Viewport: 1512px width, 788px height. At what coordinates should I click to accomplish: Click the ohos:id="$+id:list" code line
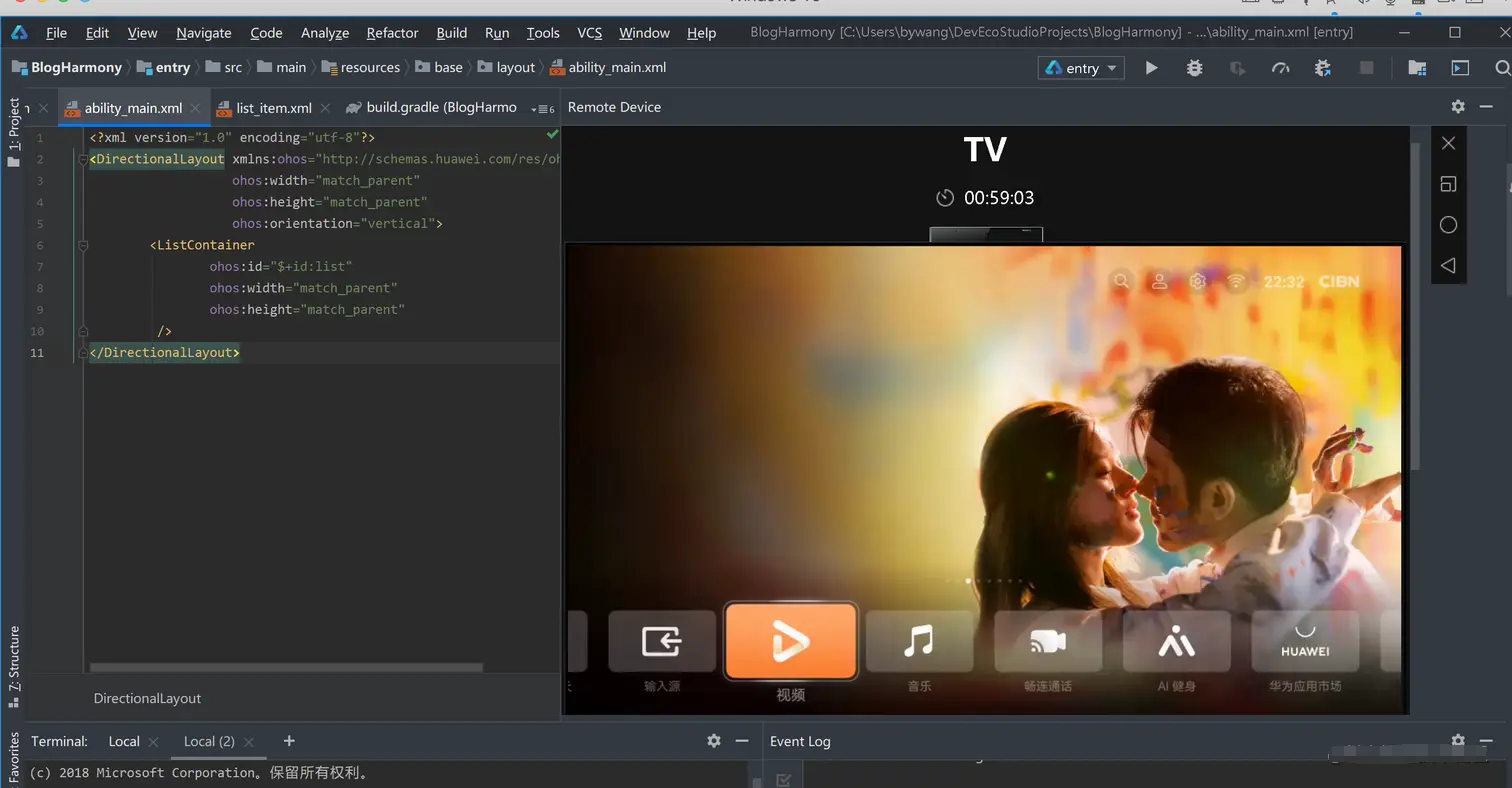[x=281, y=267]
